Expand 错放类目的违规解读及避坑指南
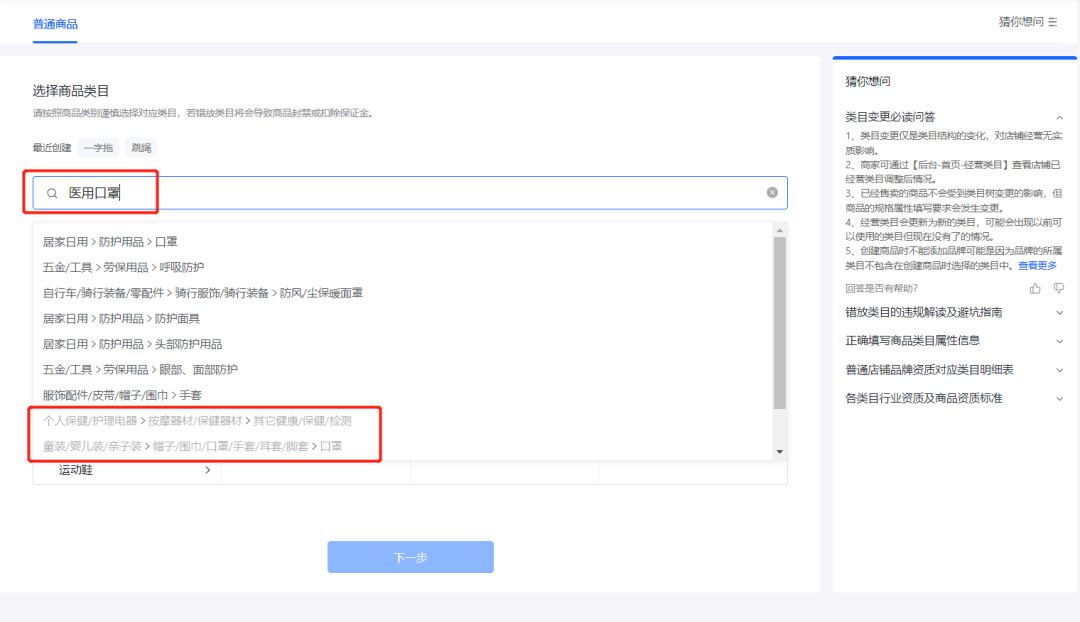The image size is (1080, 622). [x=1059, y=312]
